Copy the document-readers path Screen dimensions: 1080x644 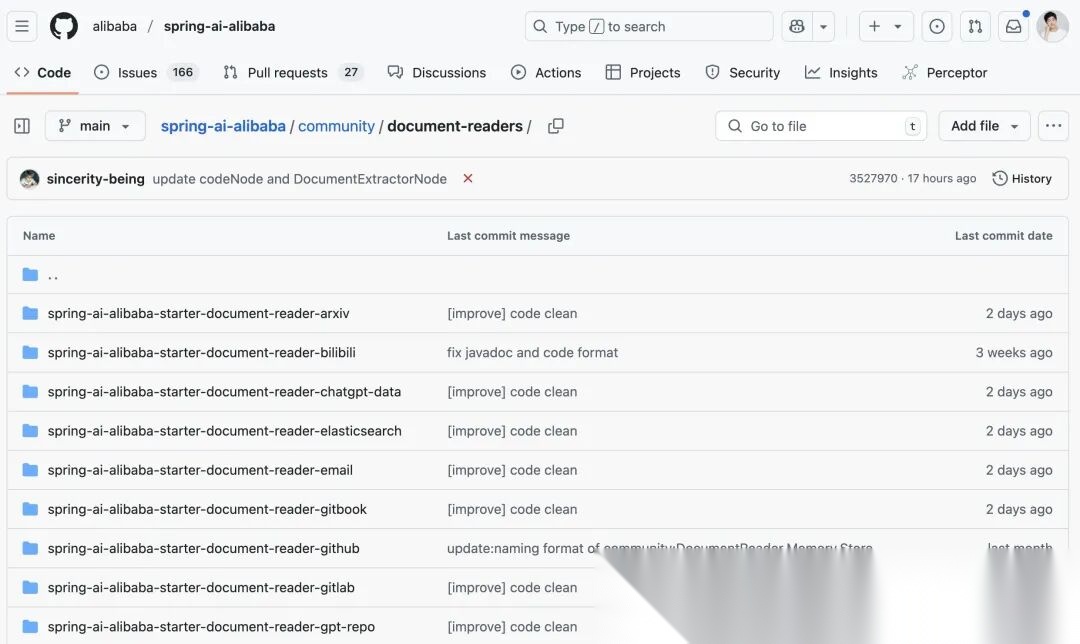(x=556, y=126)
